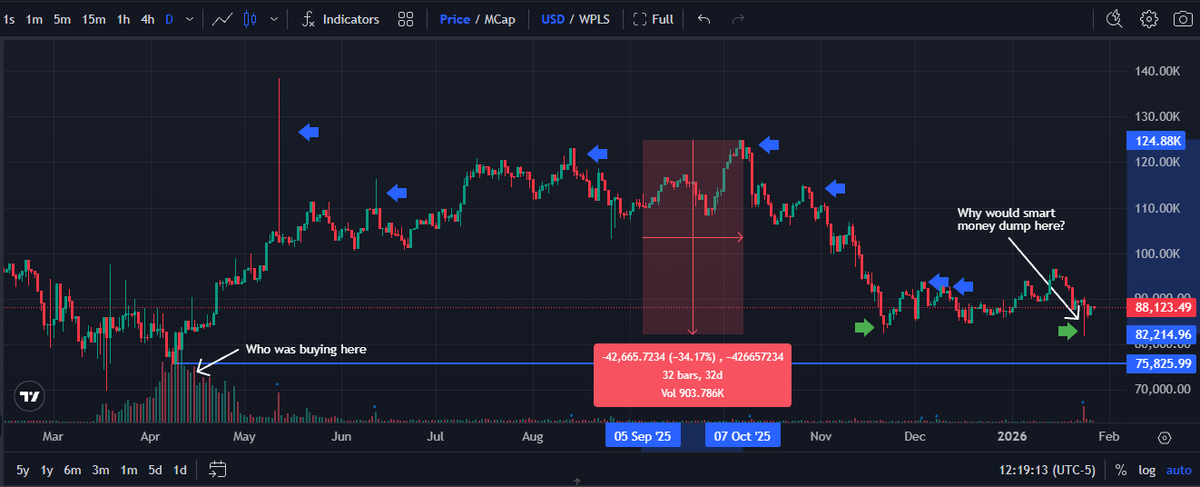Screen dimensions: 1200x487
Task: Switch to Price display
Action: (455, 19)
